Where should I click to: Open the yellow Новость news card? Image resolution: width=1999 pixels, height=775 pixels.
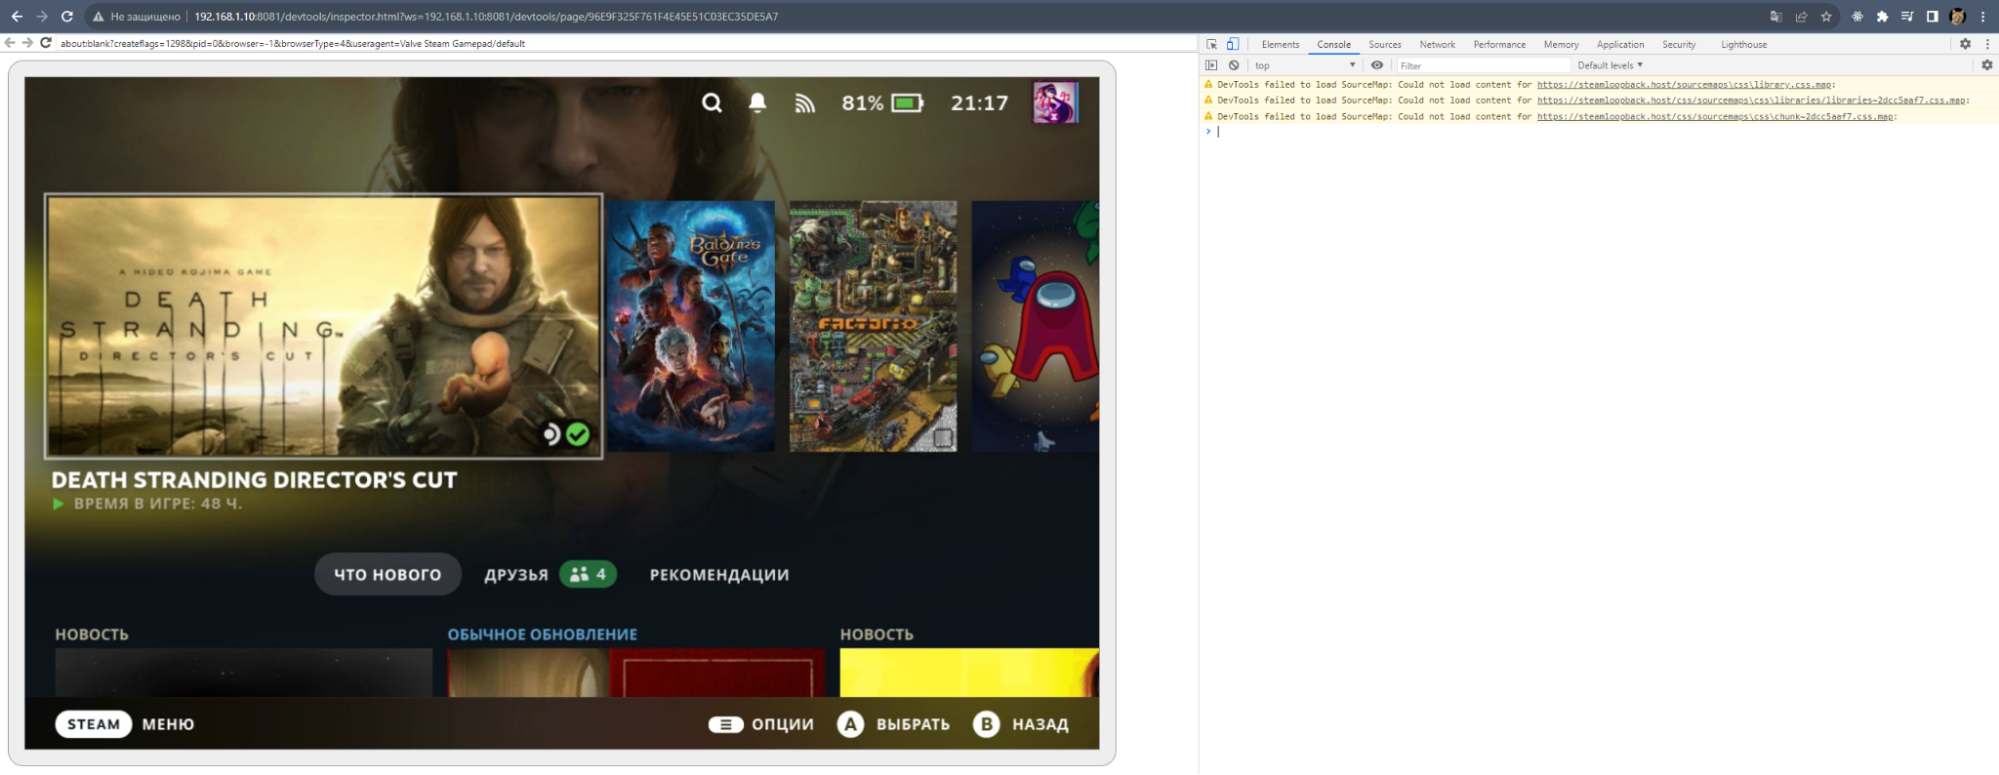969,672
